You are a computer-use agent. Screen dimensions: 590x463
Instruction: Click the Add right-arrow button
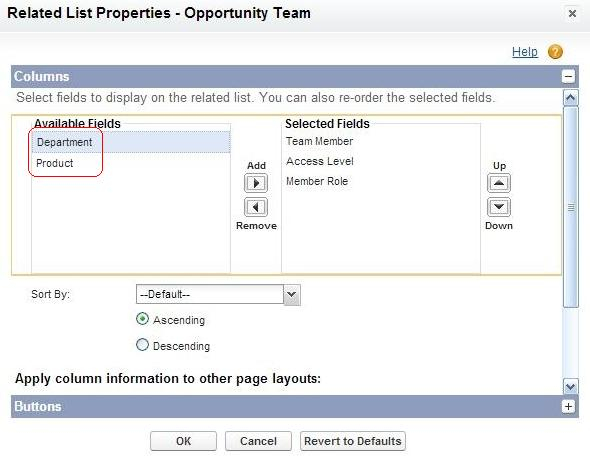pos(256,183)
